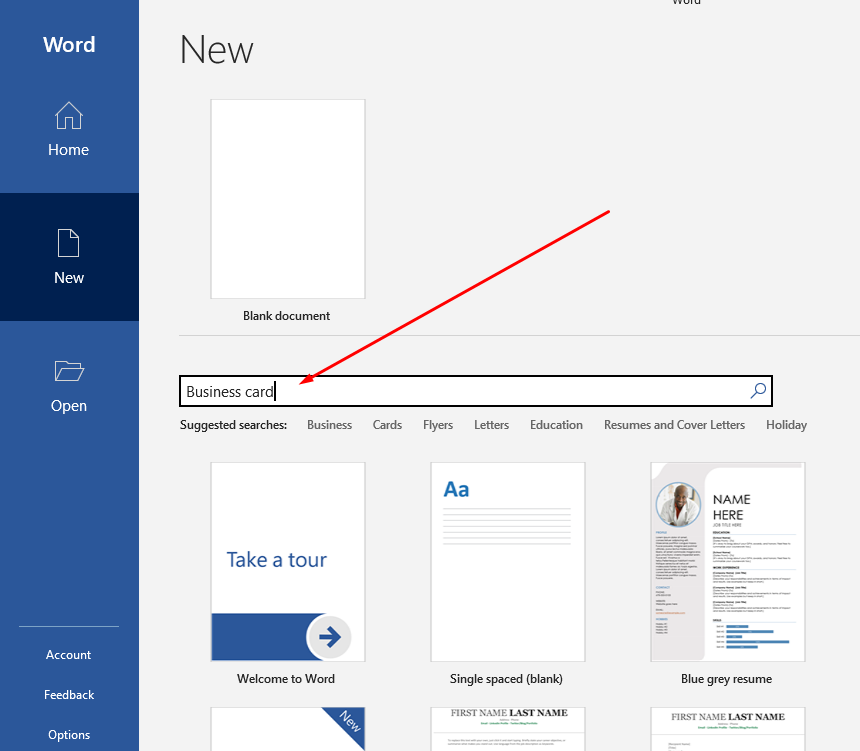The width and height of the screenshot is (860, 751).
Task: Select Holiday suggested search
Action: tap(786, 425)
